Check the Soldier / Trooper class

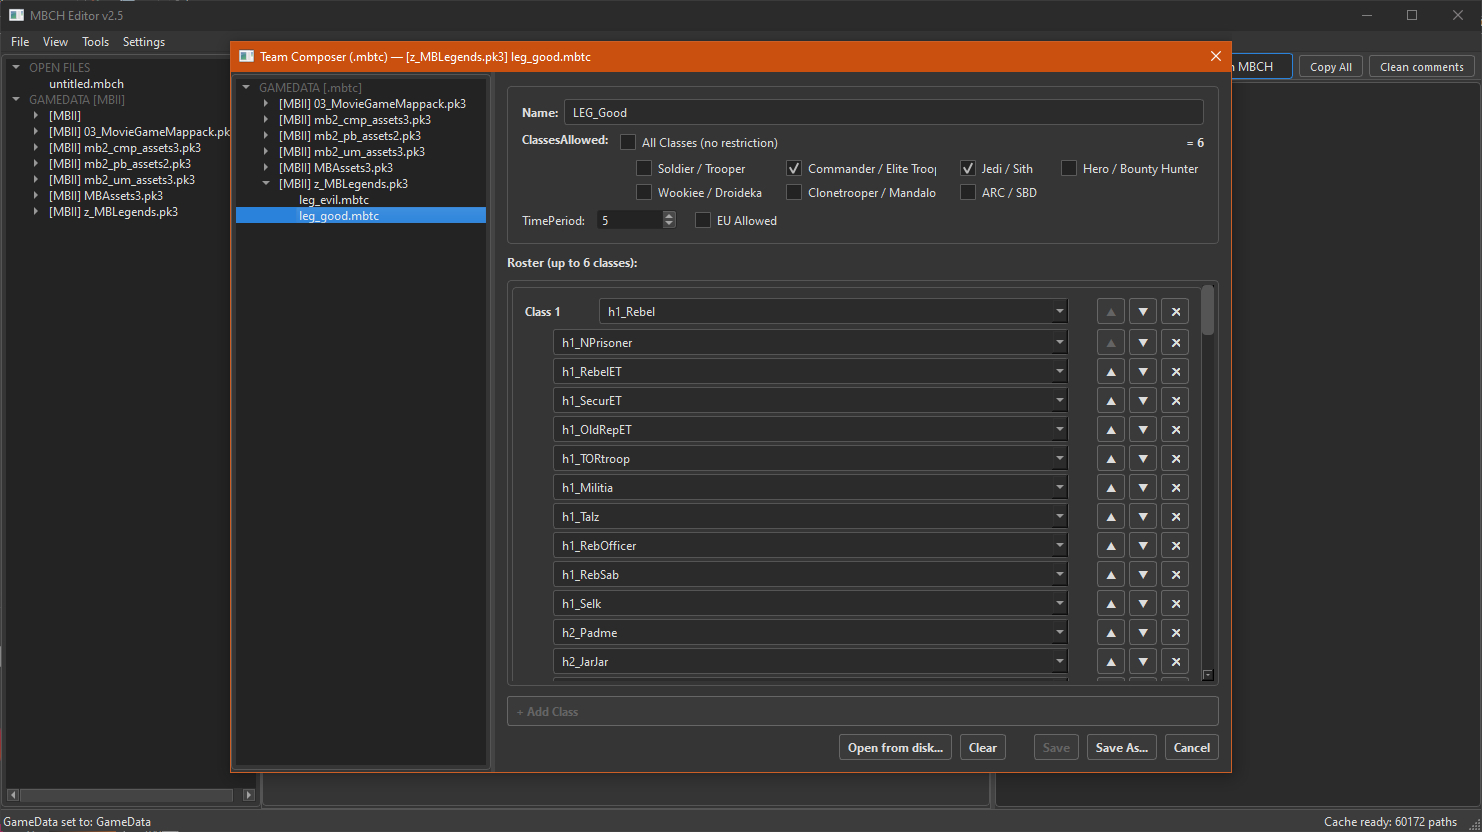point(644,168)
